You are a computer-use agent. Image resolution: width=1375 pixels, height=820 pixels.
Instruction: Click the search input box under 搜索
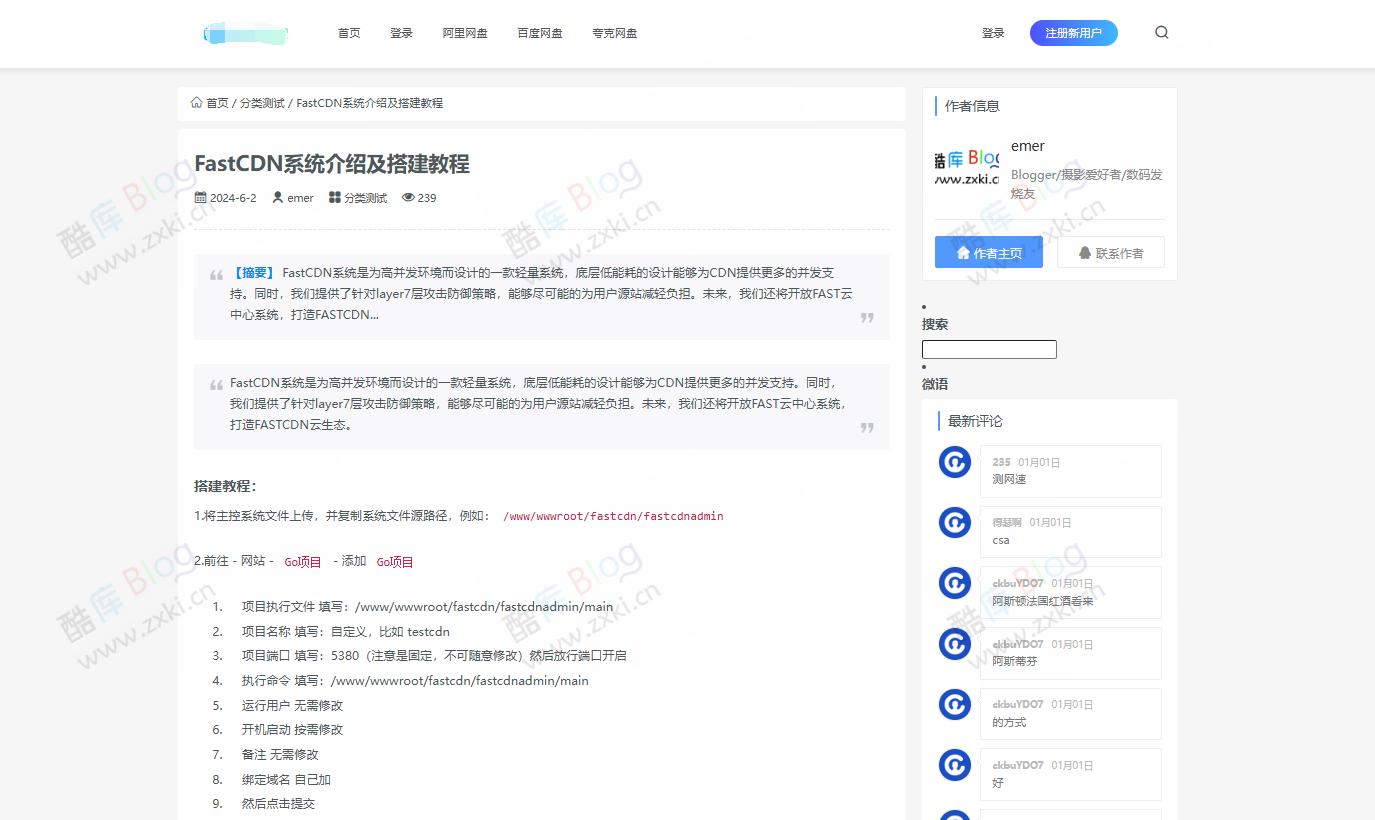pyautogui.click(x=989, y=349)
